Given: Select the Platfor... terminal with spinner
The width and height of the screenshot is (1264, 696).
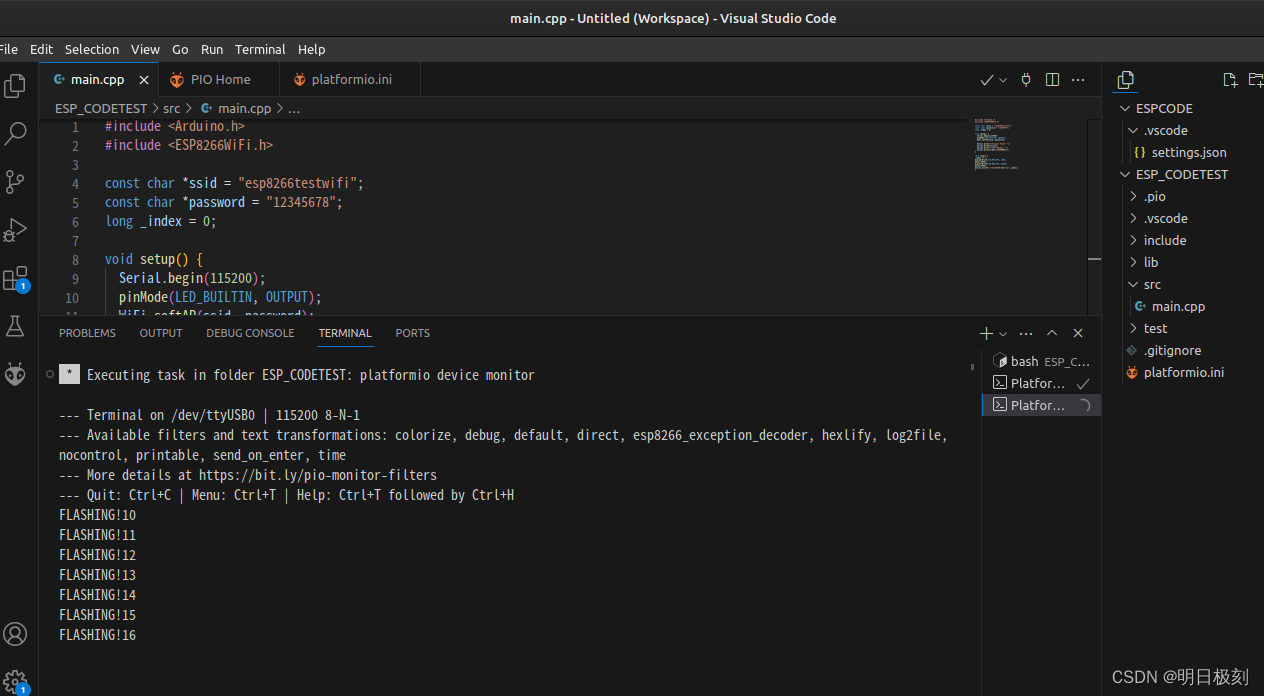Looking at the screenshot, I should point(1041,405).
